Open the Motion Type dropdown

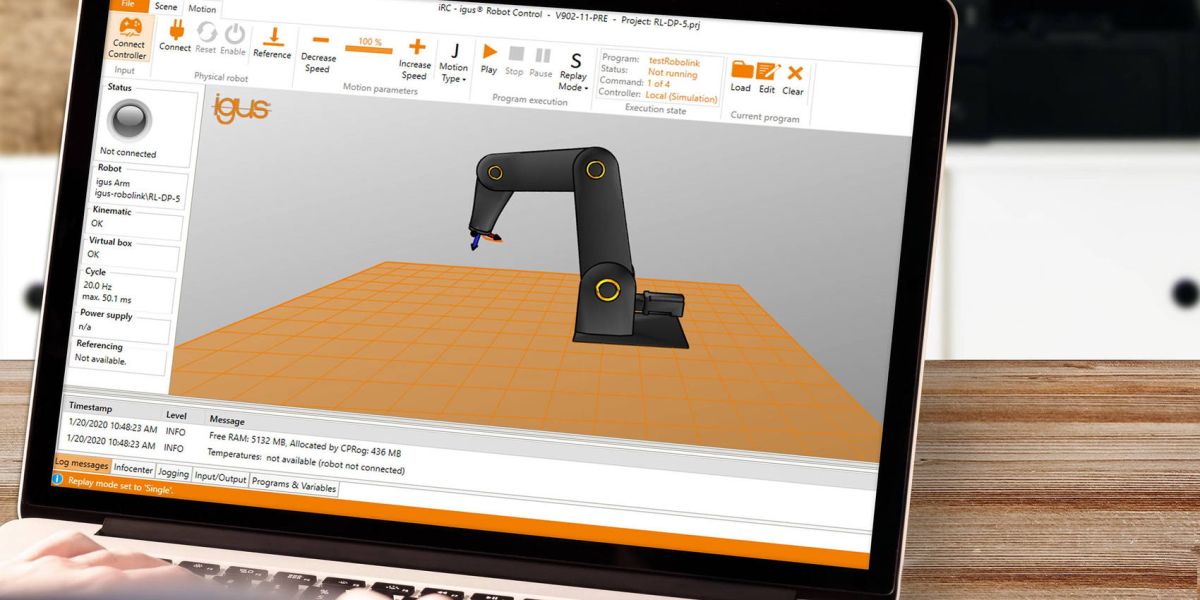454,61
